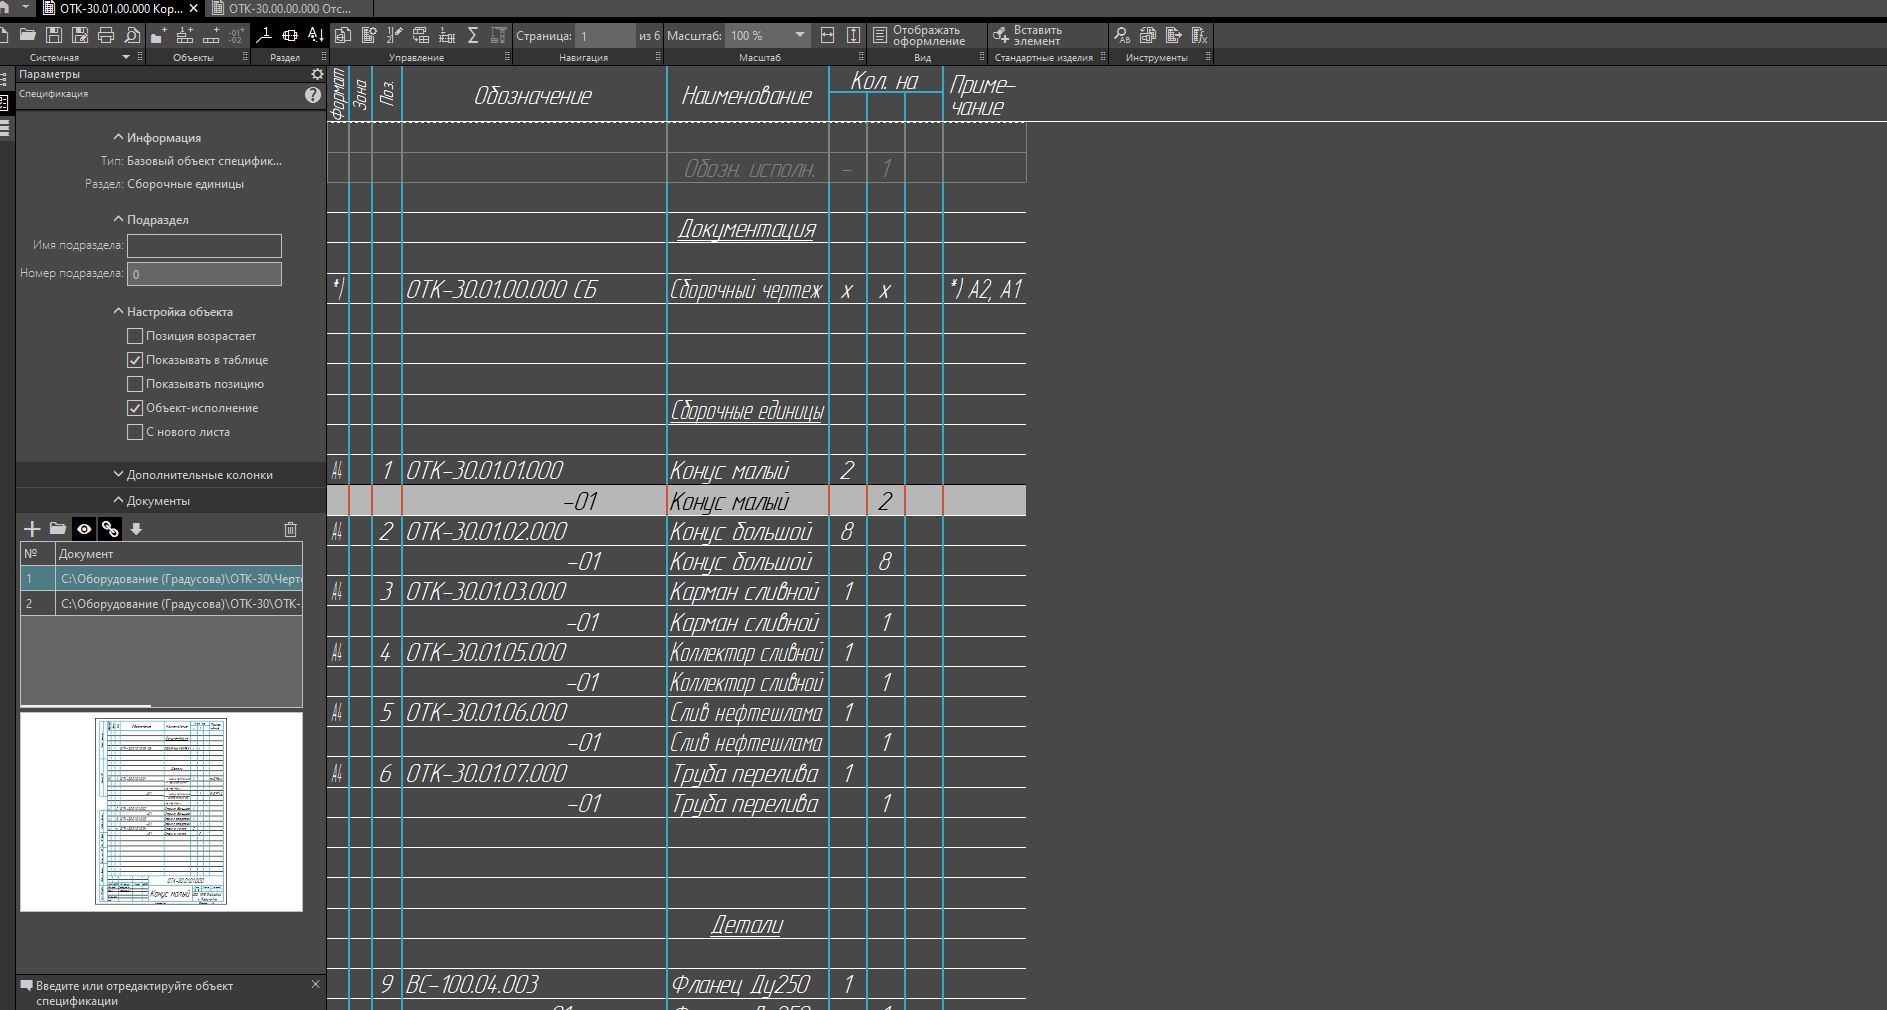Delete the selected document with trash
The image size is (1887, 1010).
tap(290, 529)
